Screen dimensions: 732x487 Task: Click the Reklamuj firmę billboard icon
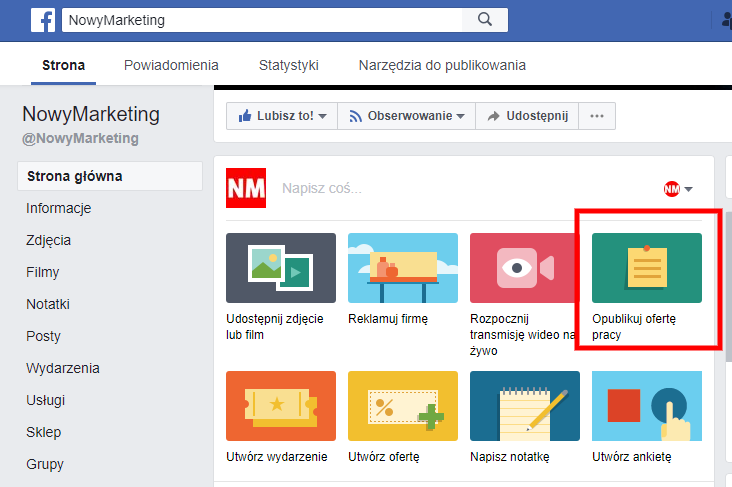pyautogui.click(x=402, y=268)
